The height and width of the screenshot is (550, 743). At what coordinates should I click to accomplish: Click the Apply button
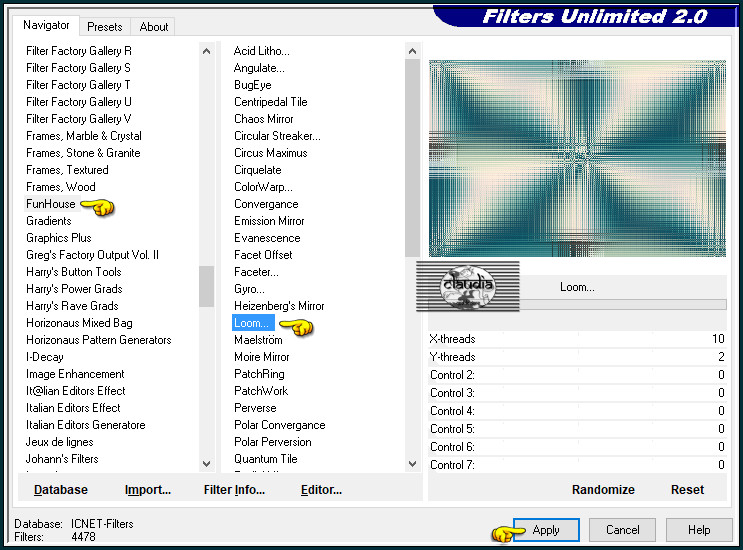point(546,530)
